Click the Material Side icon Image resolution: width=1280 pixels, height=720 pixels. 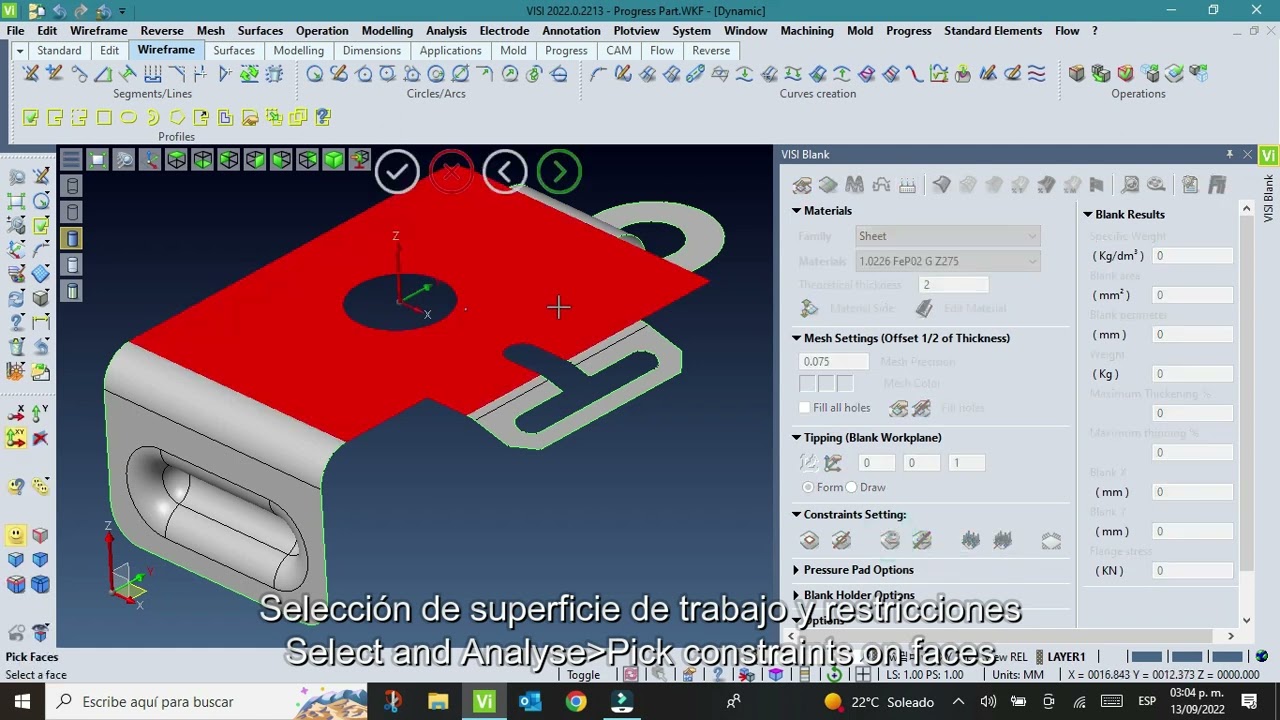click(810, 308)
